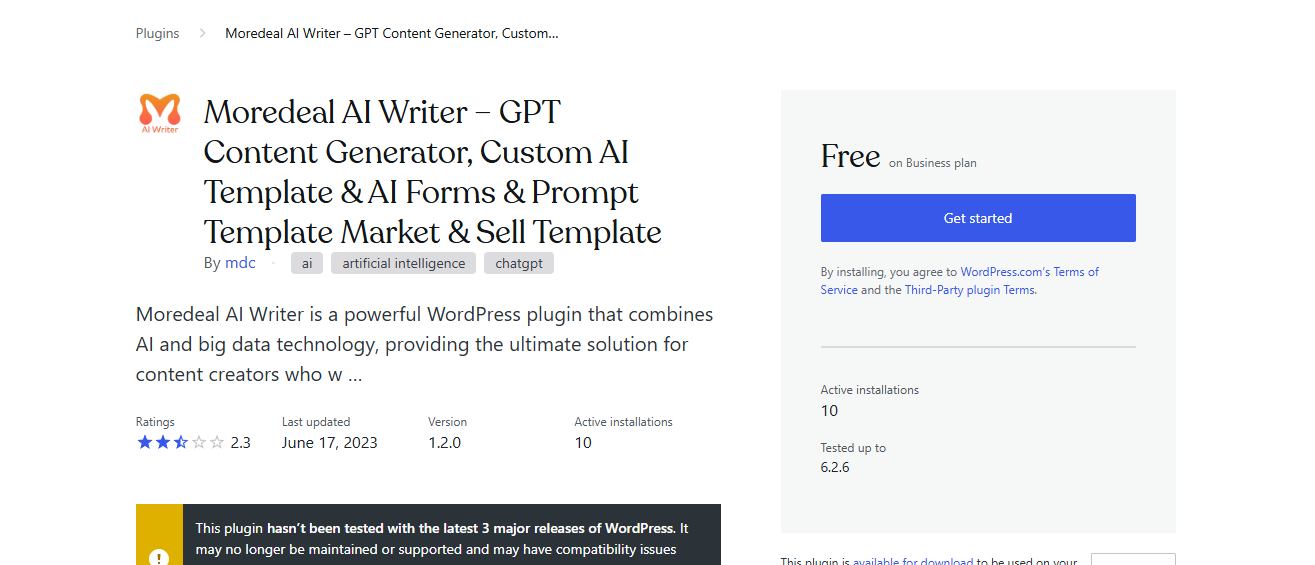Click the Last updated June 17, 2023 date
The height and width of the screenshot is (565, 1315).
330,442
